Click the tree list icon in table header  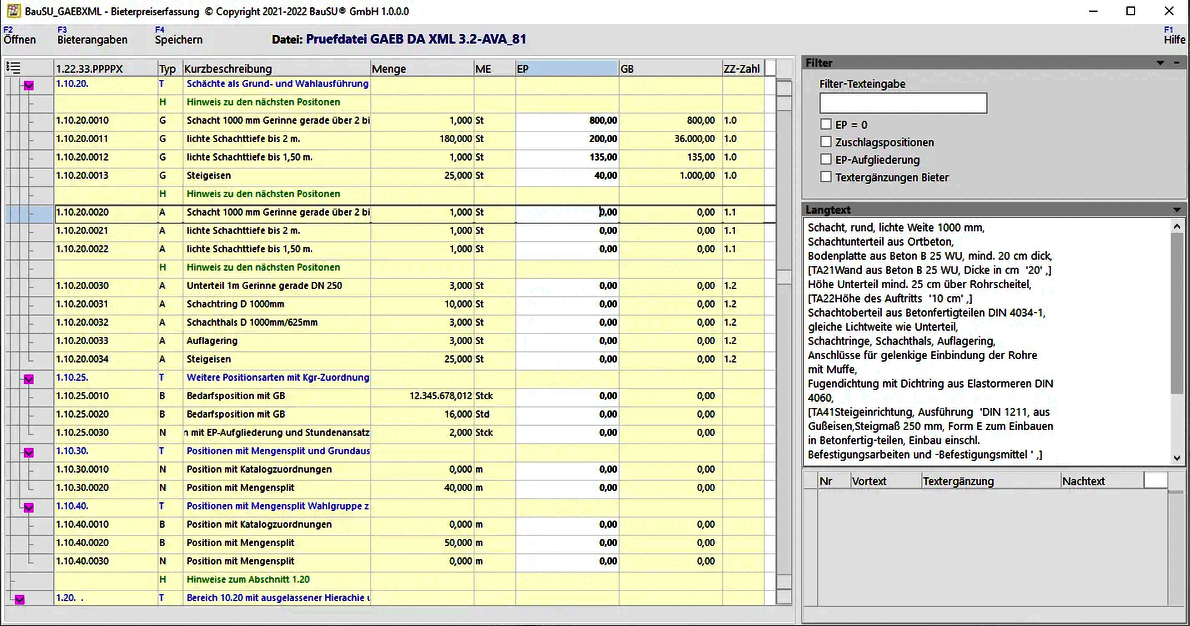[13, 68]
